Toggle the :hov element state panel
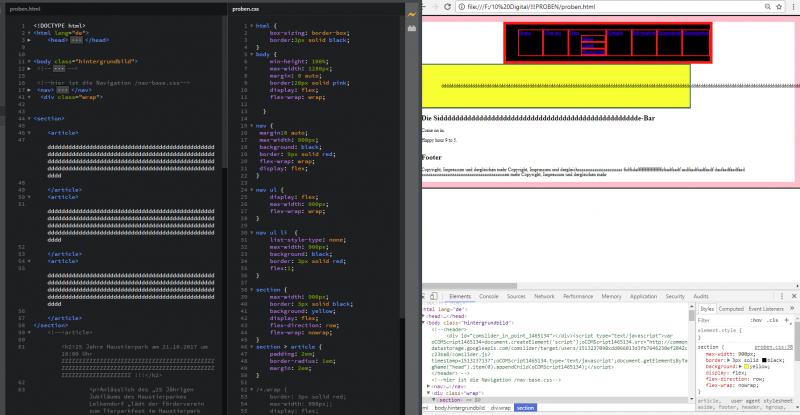The image size is (800, 415). tap(755, 320)
